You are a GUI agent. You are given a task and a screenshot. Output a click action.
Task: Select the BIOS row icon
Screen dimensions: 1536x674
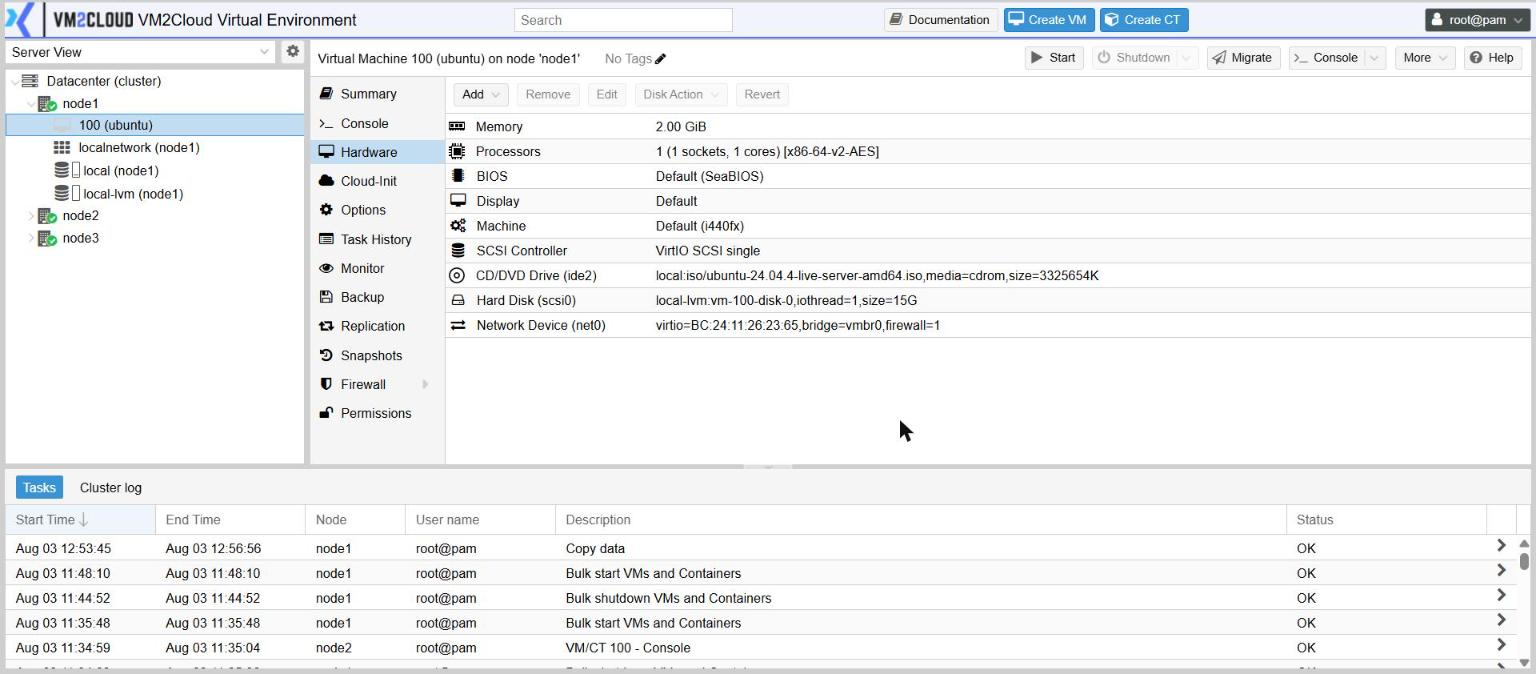pos(458,176)
